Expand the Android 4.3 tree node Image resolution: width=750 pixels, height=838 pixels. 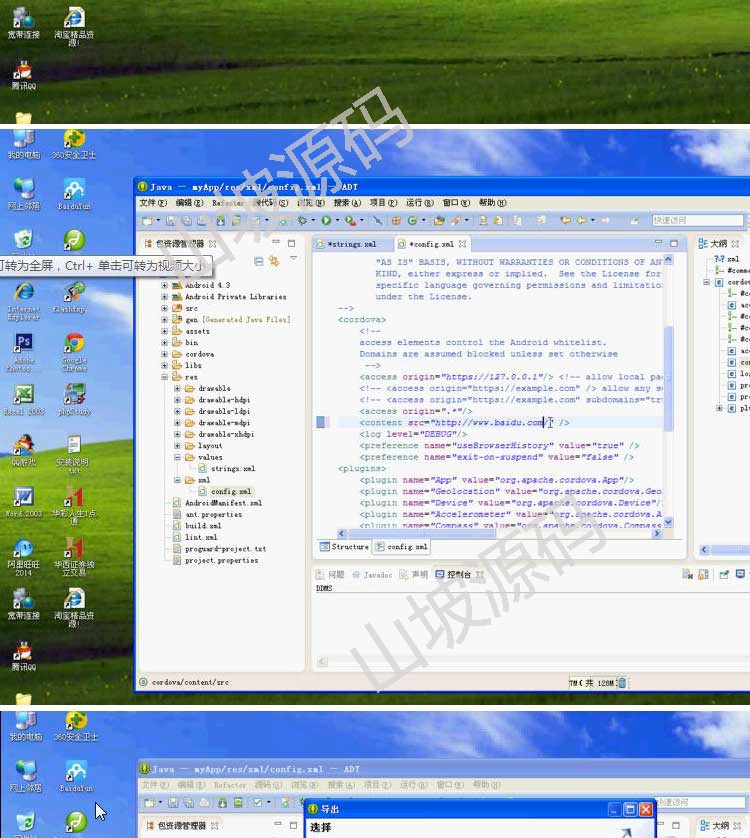pyautogui.click(x=165, y=285)
